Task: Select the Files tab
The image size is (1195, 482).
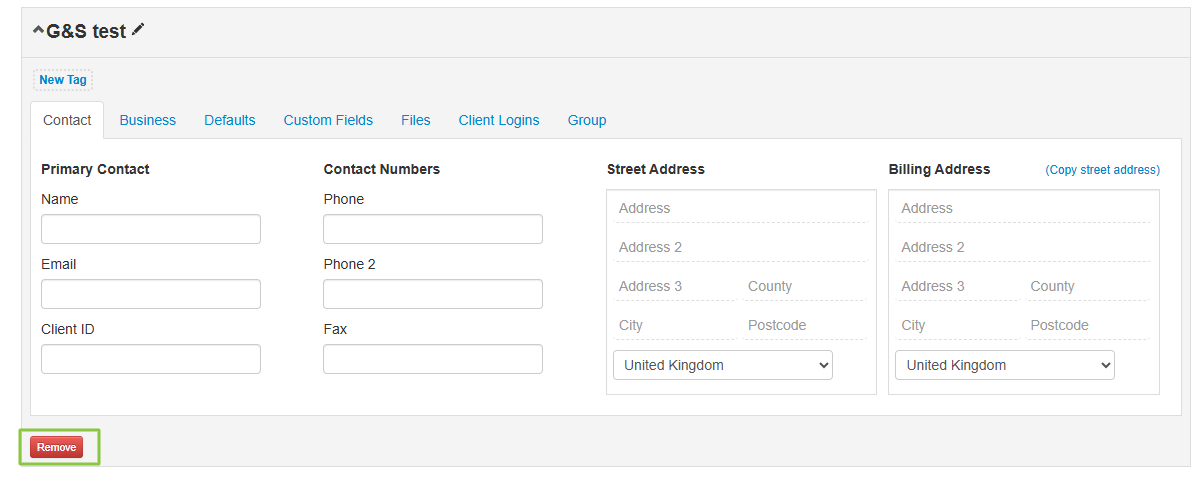Action: click(x=415, y=120)
